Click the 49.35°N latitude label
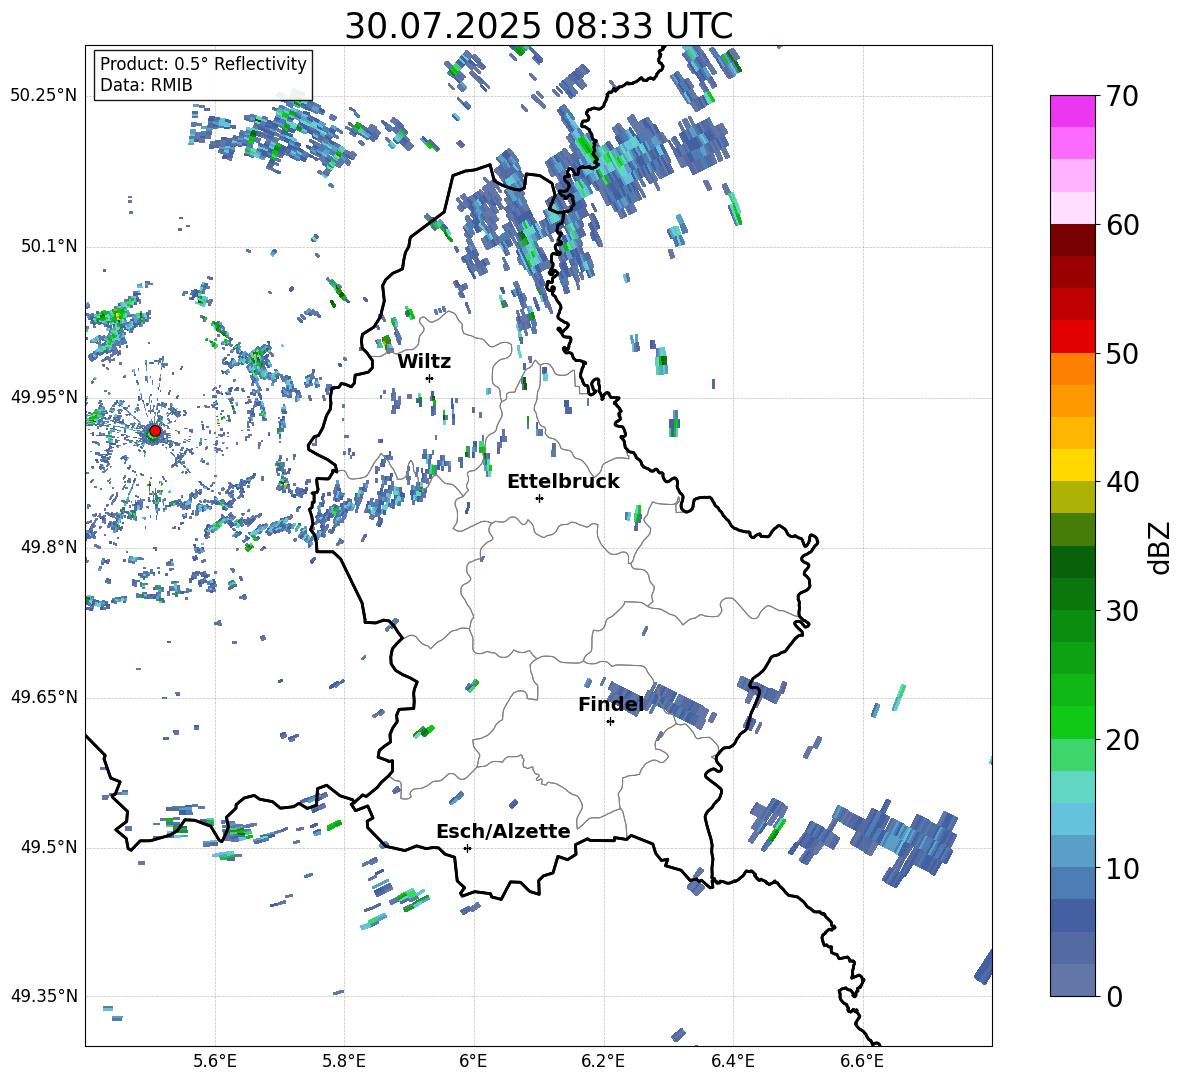The width and height of the screenshot is (1184, 1081). coord(44,996)
